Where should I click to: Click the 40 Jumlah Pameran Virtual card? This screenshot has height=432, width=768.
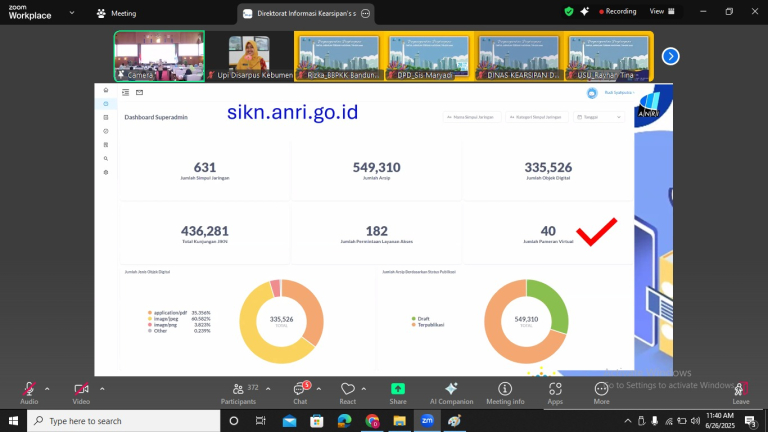click(548, 234)
